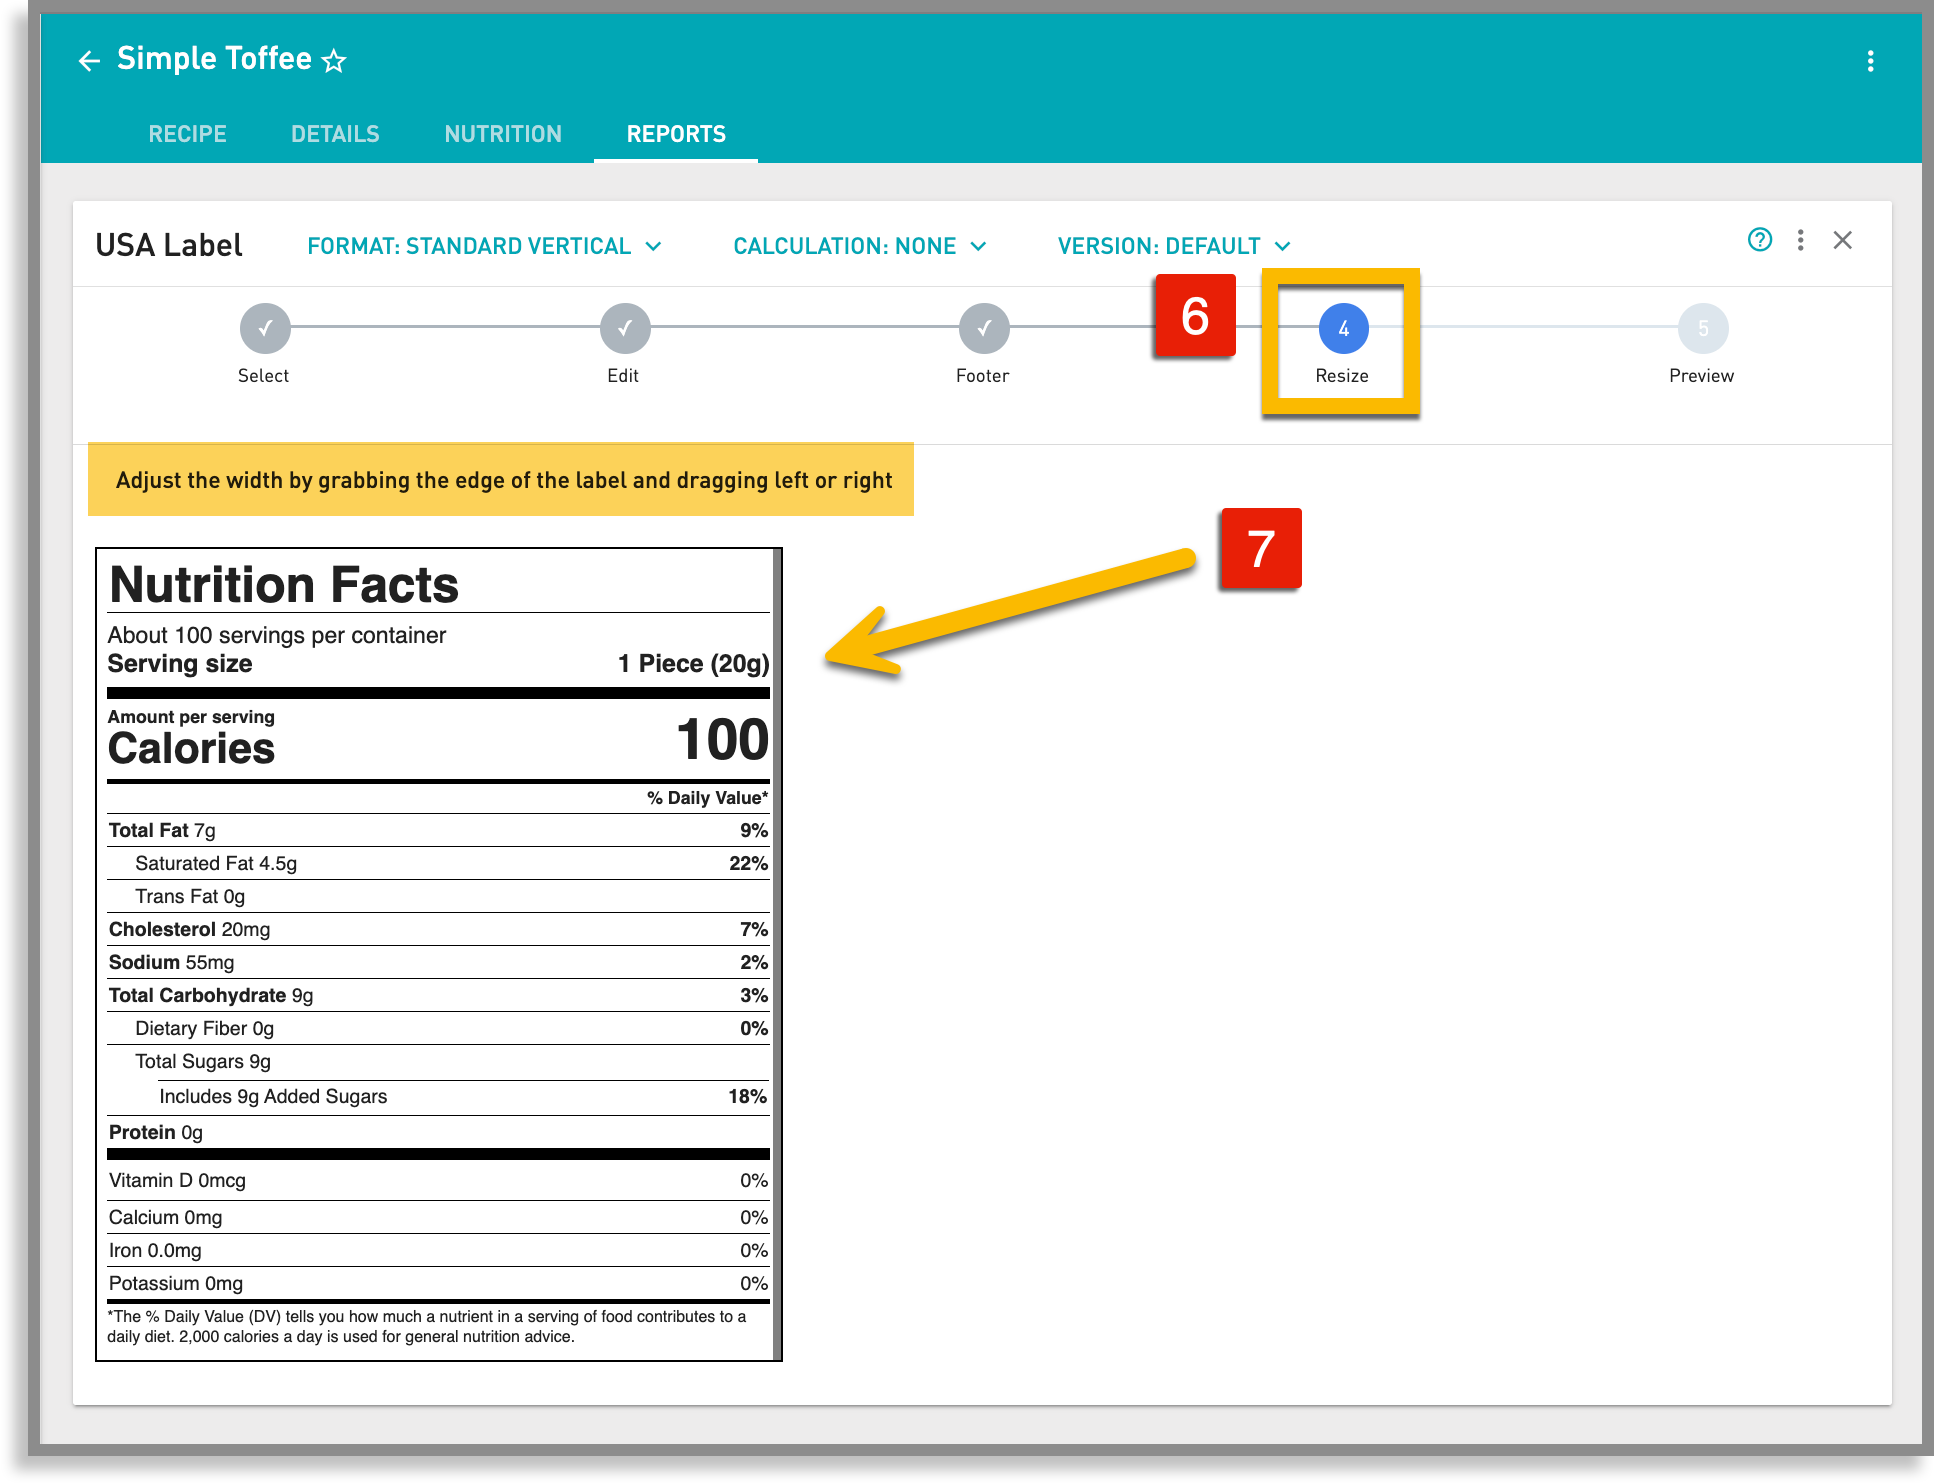Open the VERSION: DEFAULT dropdown
This screenshot has width=1934, height=1484.
[1175, 245]
